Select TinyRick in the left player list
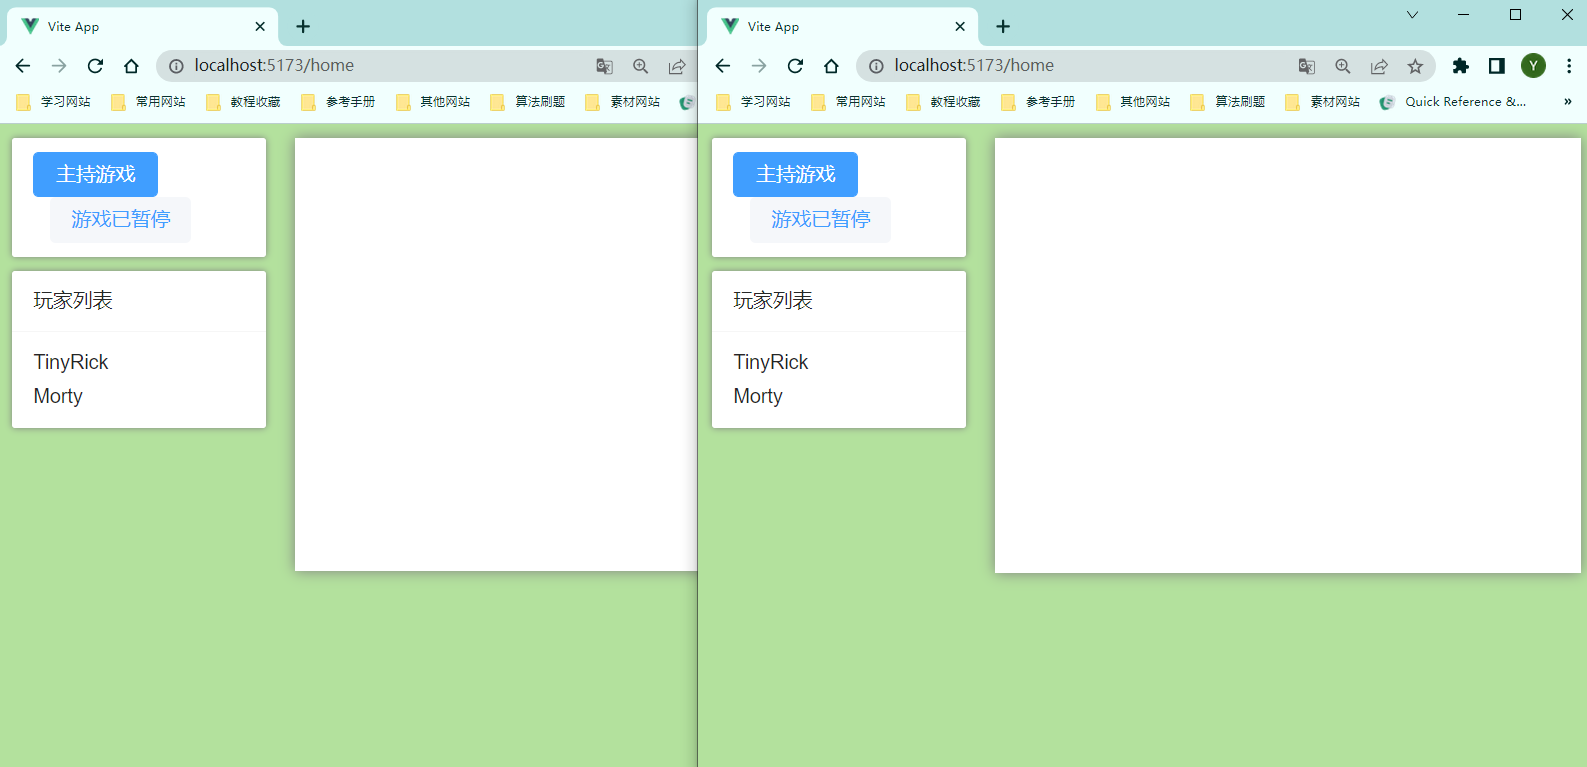Image resolution: width=1587 pixels, height=767 pixels. 71,362
